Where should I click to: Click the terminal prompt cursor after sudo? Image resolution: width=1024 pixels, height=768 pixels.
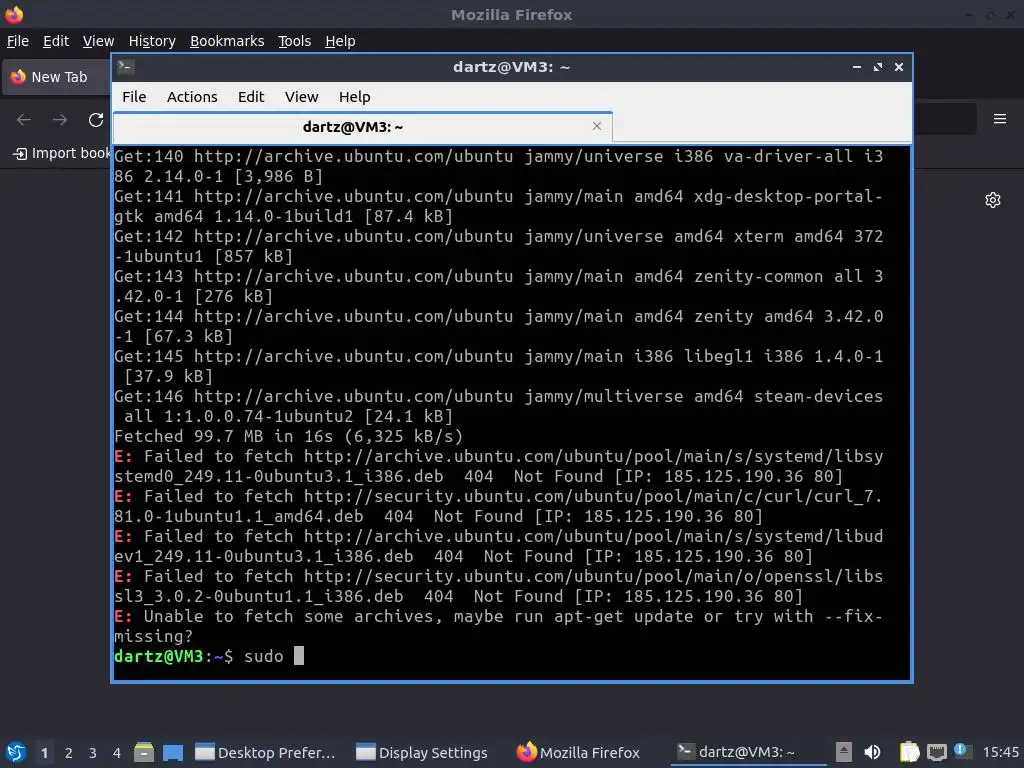[x=298, y=656]
